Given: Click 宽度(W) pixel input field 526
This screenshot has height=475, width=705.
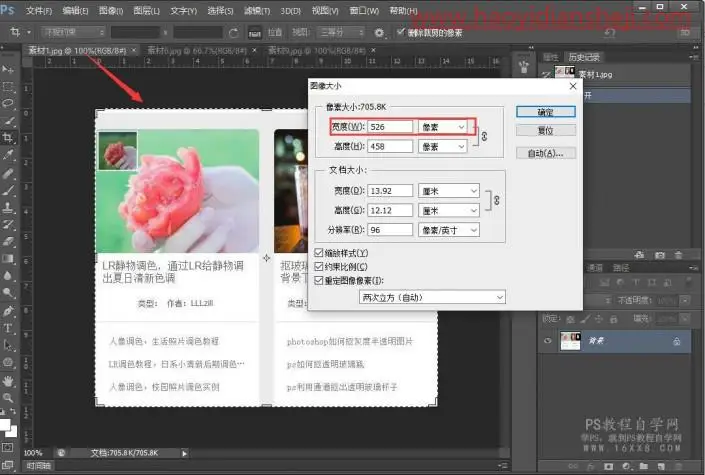Looking at the screenshot, I should 390,127.
